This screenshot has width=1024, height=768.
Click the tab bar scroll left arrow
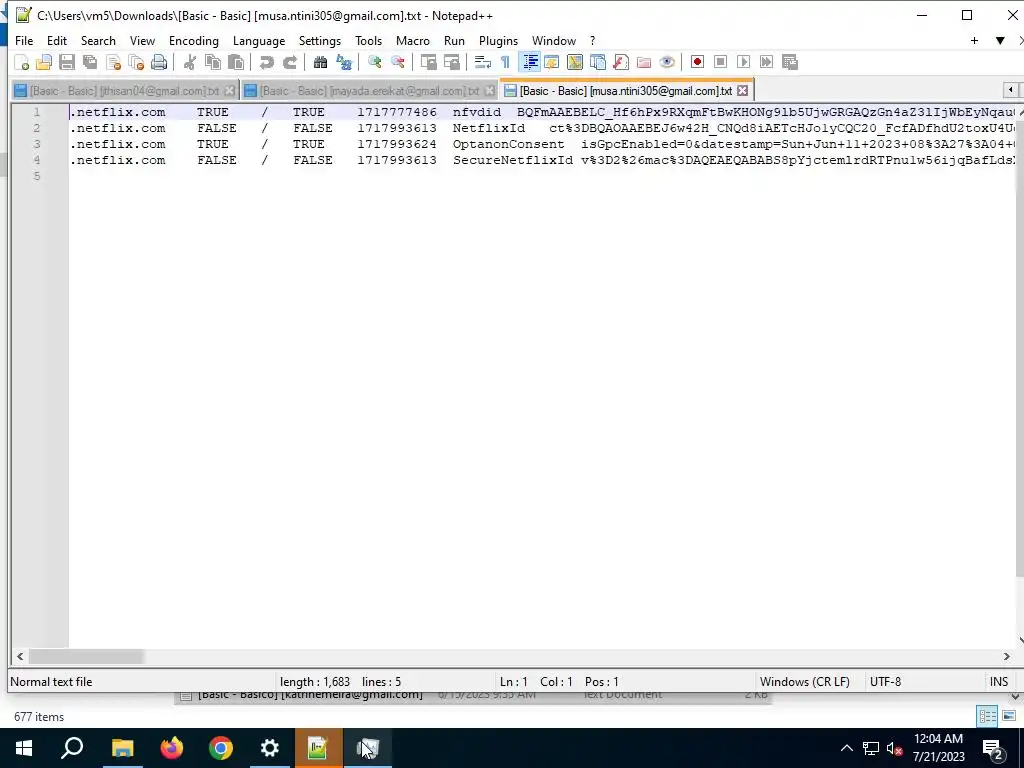pyautogui.click(x=1010, y=90)
